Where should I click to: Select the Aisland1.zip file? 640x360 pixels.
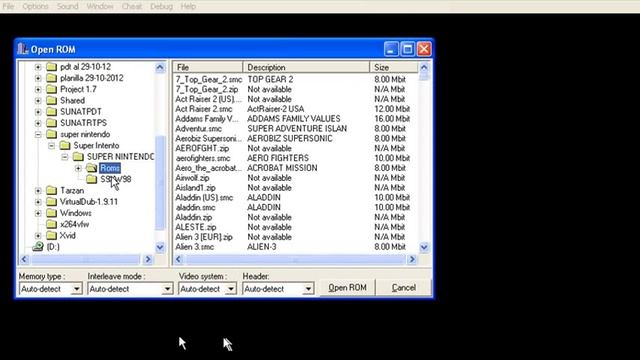pos(196,188)
